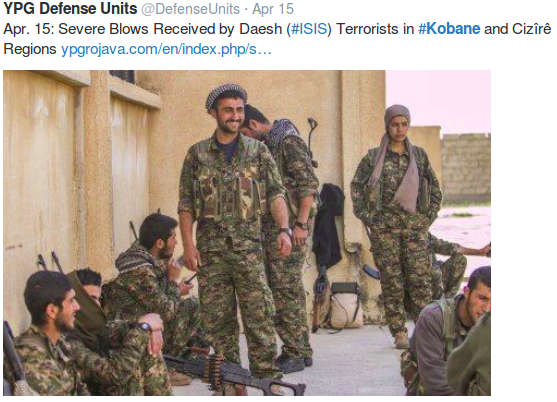Click the @DefenseUnits handle

coord(190,9)
